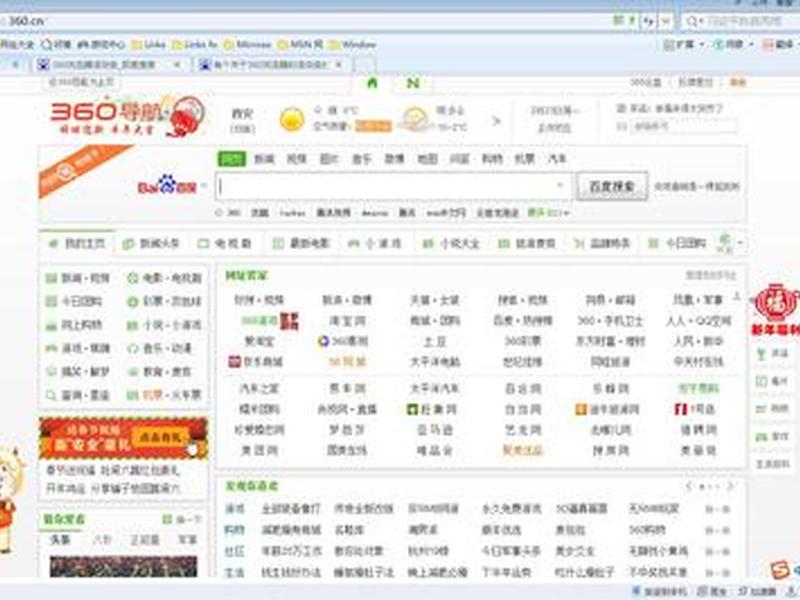Close the first browser tab
The image size is (800, 600).
pos(177,65)
